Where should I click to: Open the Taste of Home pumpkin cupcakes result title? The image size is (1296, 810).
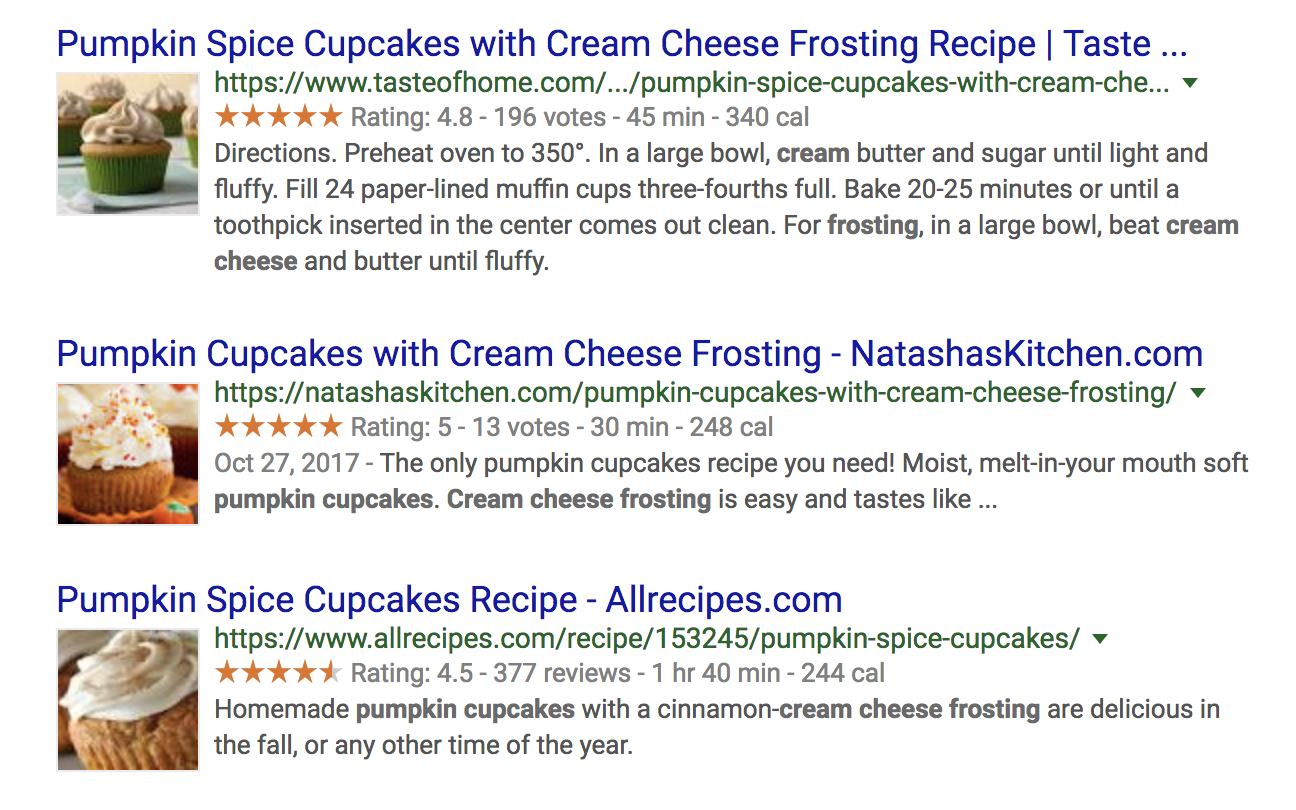coord(621,44)
